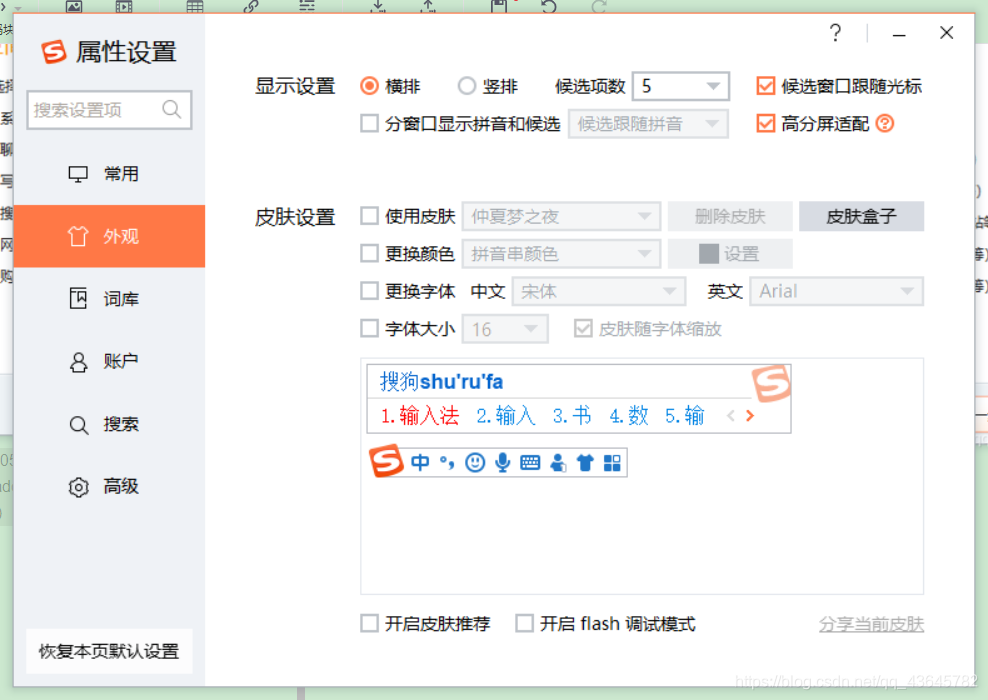Screen dimensions: 988x700
Task: Click the color 设置 button
Action: click(730, 254)
